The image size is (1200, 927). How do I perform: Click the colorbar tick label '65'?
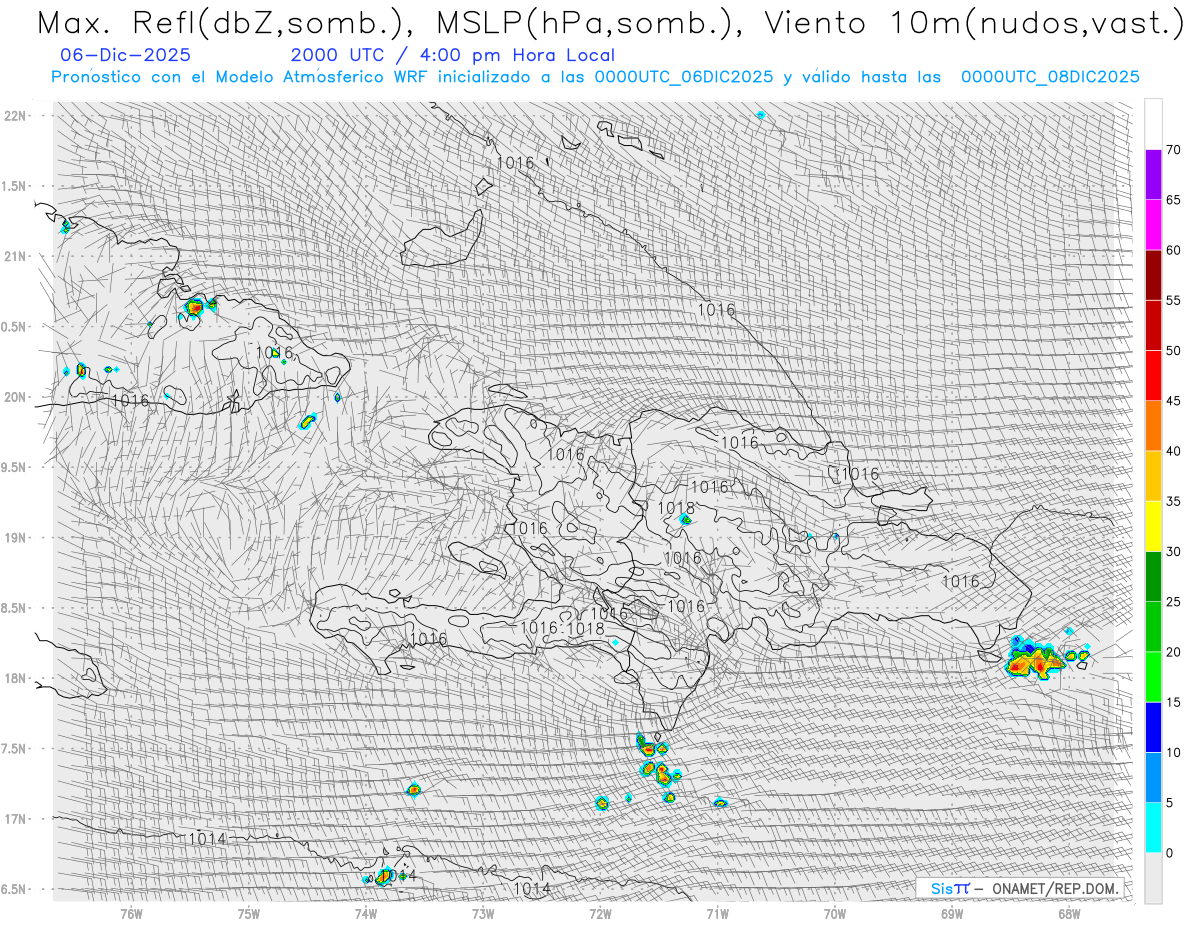pyautogui.click(x=1173, y=200)
